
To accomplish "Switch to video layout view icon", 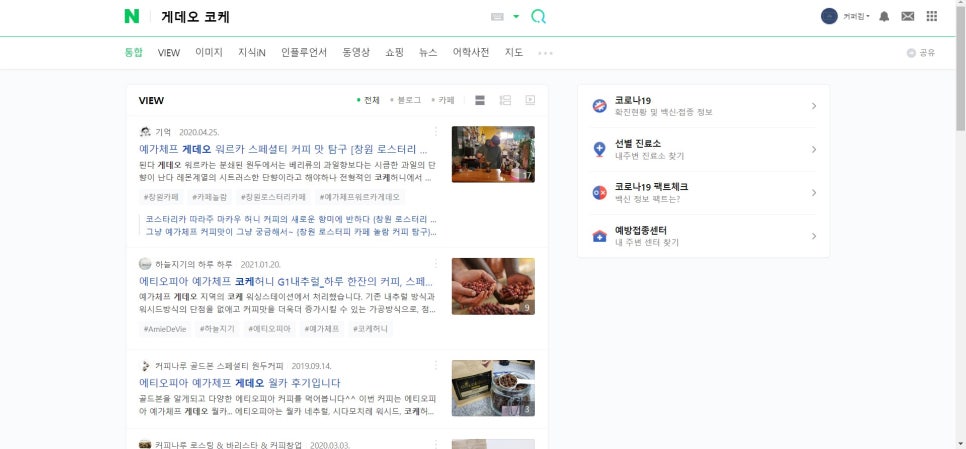I will coord(530,100).
